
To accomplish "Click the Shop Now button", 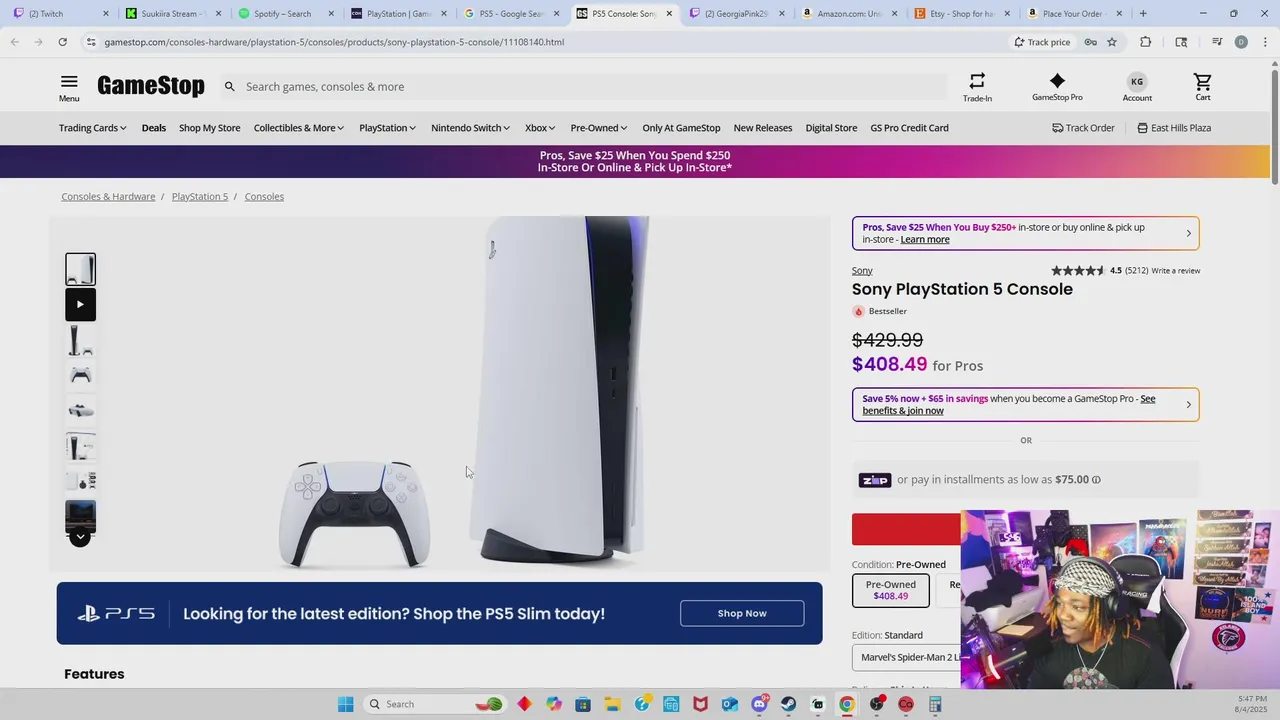I will [x=742, y=613].
